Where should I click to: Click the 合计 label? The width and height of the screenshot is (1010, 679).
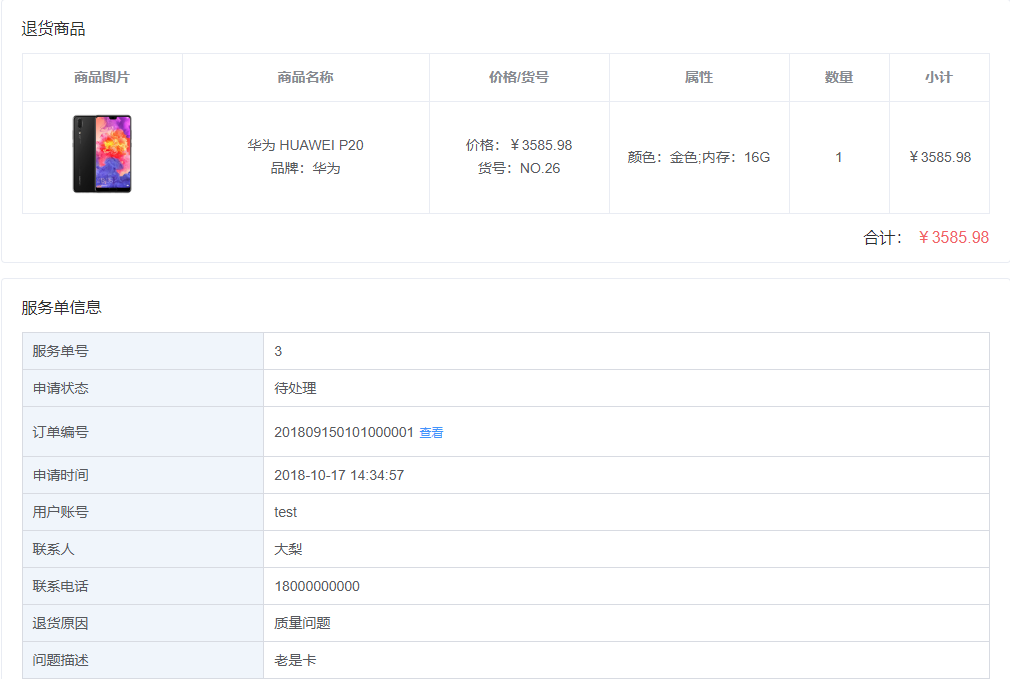882,238
